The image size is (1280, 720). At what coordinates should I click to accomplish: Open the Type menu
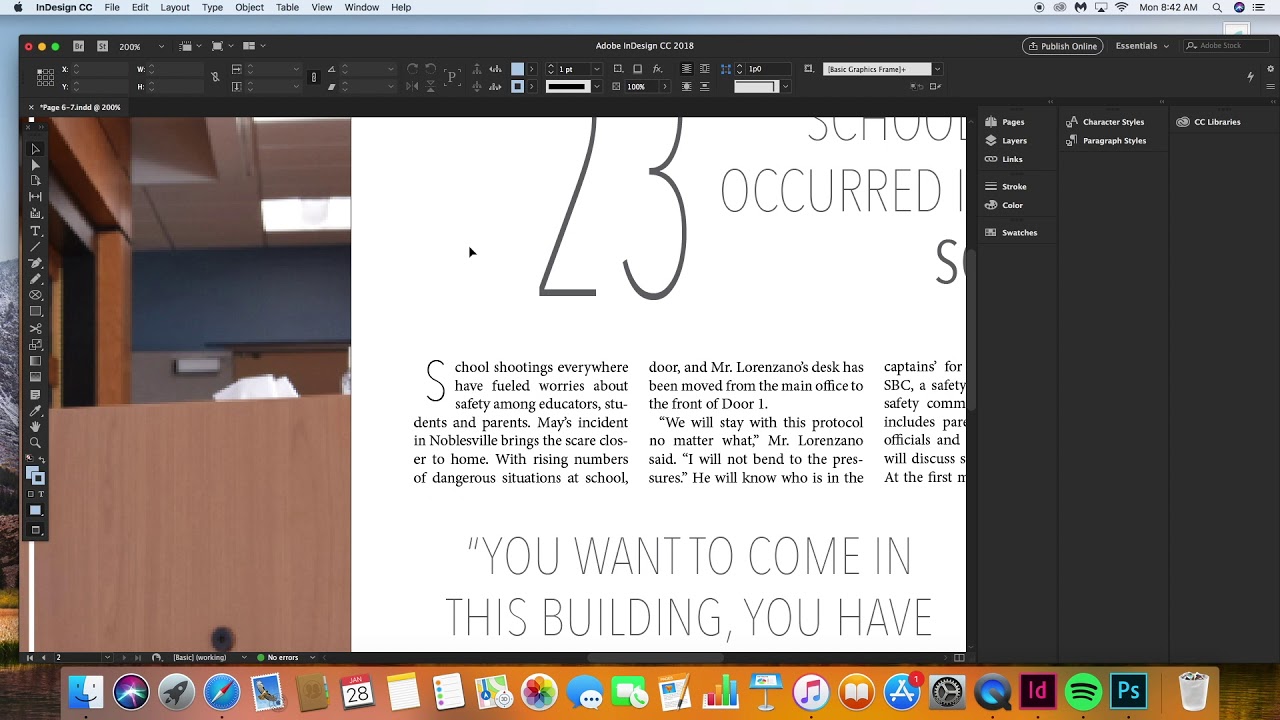[212, 7]
